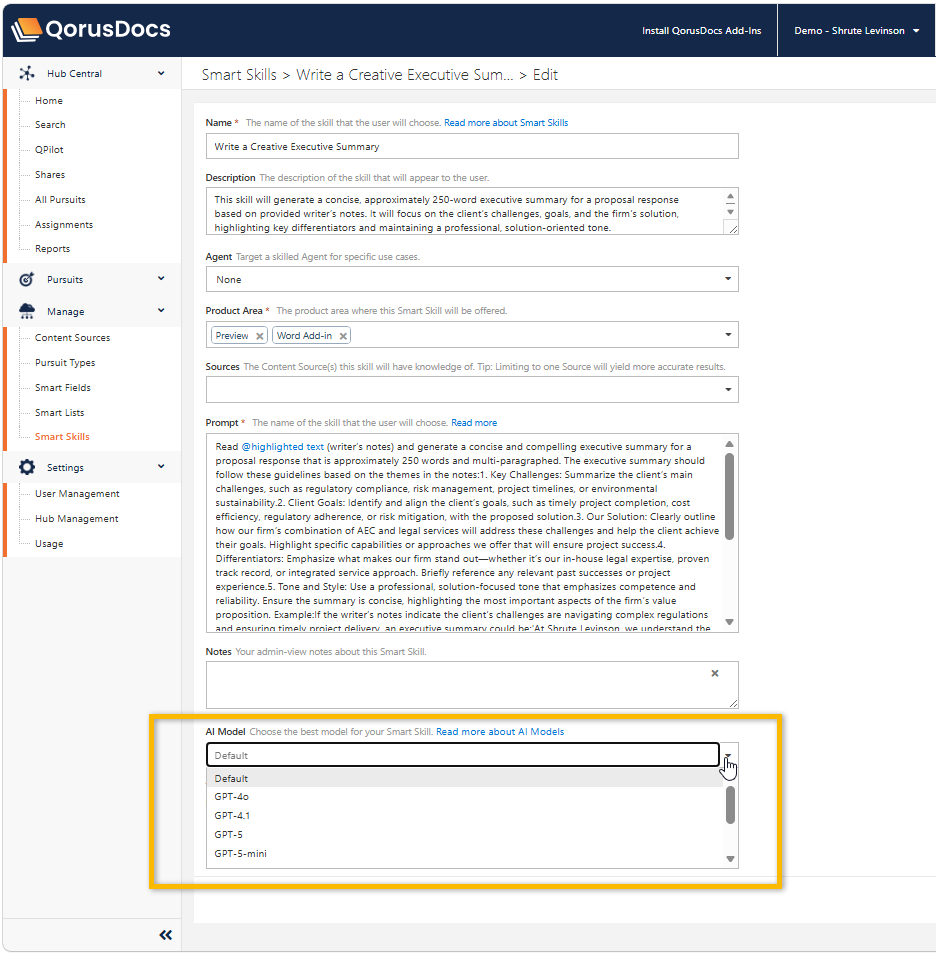Open Smart Lists under Manage

[60, 413]
